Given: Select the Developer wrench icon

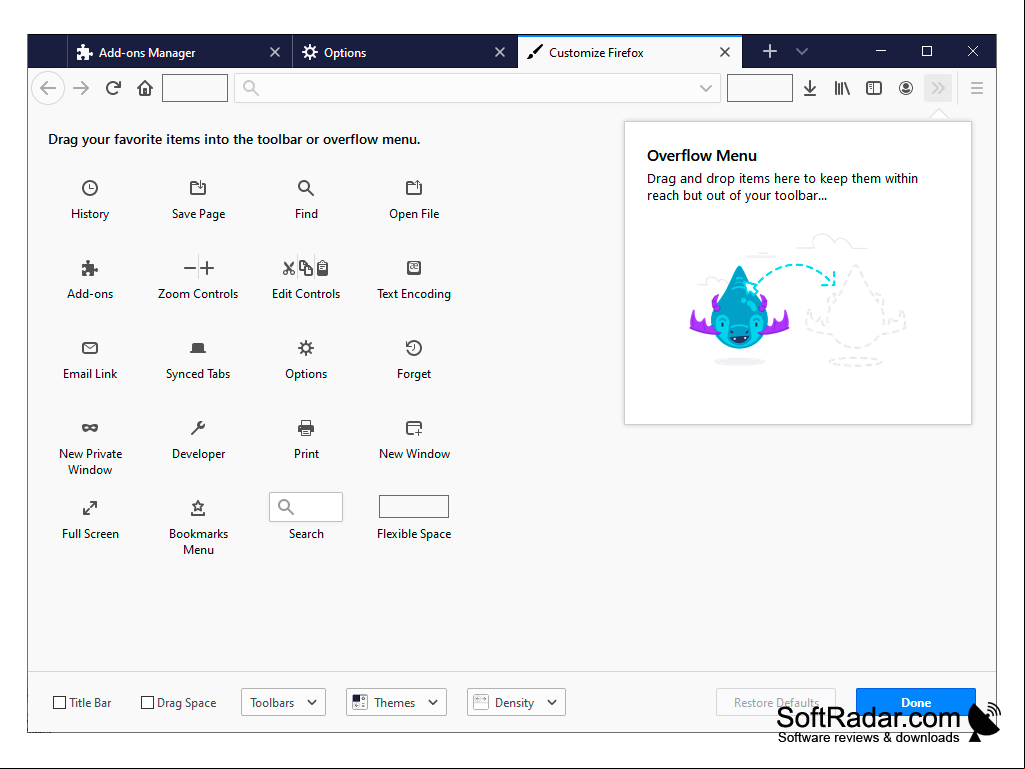Looking at the screenshot, I should click(198, 428).
